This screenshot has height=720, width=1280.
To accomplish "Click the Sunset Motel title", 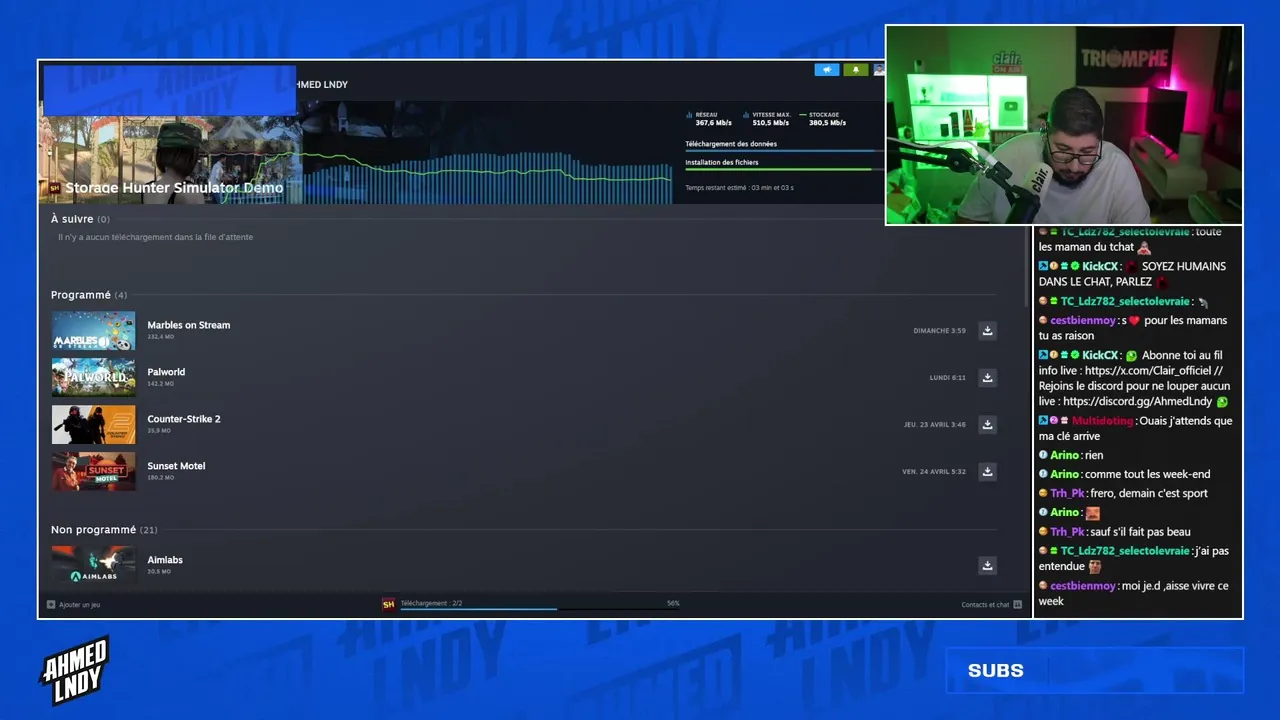I will coord(176,466).
